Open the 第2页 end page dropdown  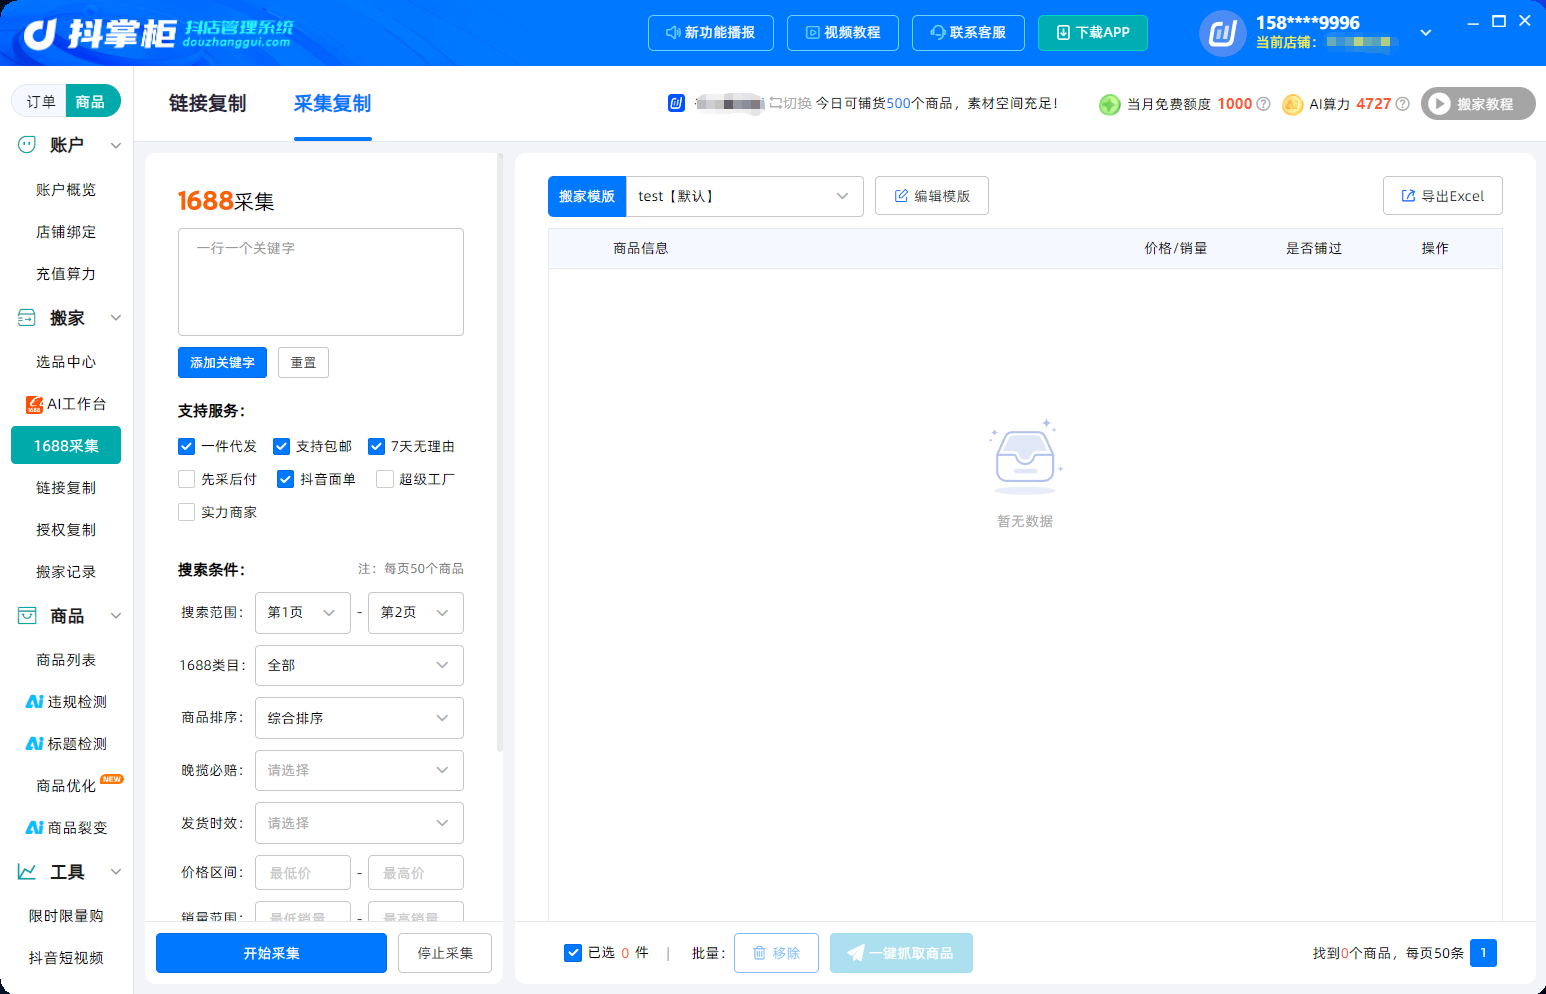(416, 613)
